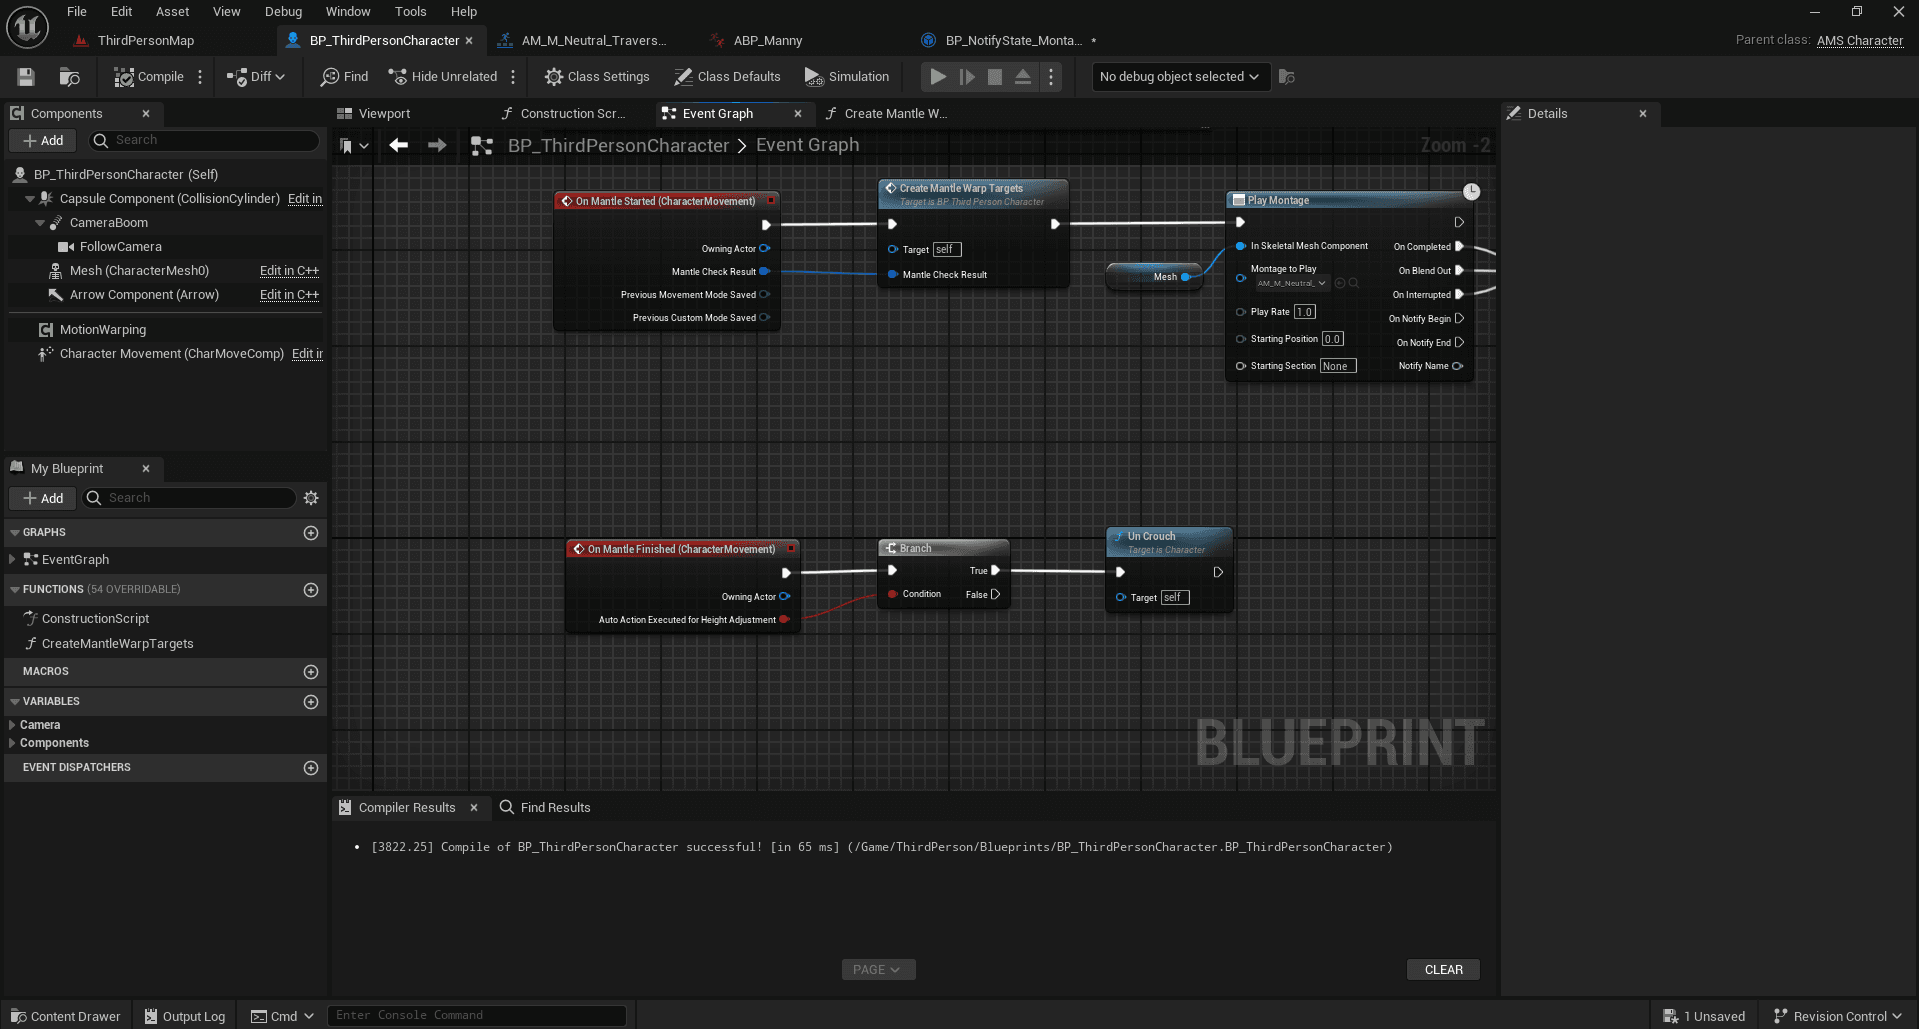Click Components search field
Screen dimensions: 1919x1029
[204, 141]
